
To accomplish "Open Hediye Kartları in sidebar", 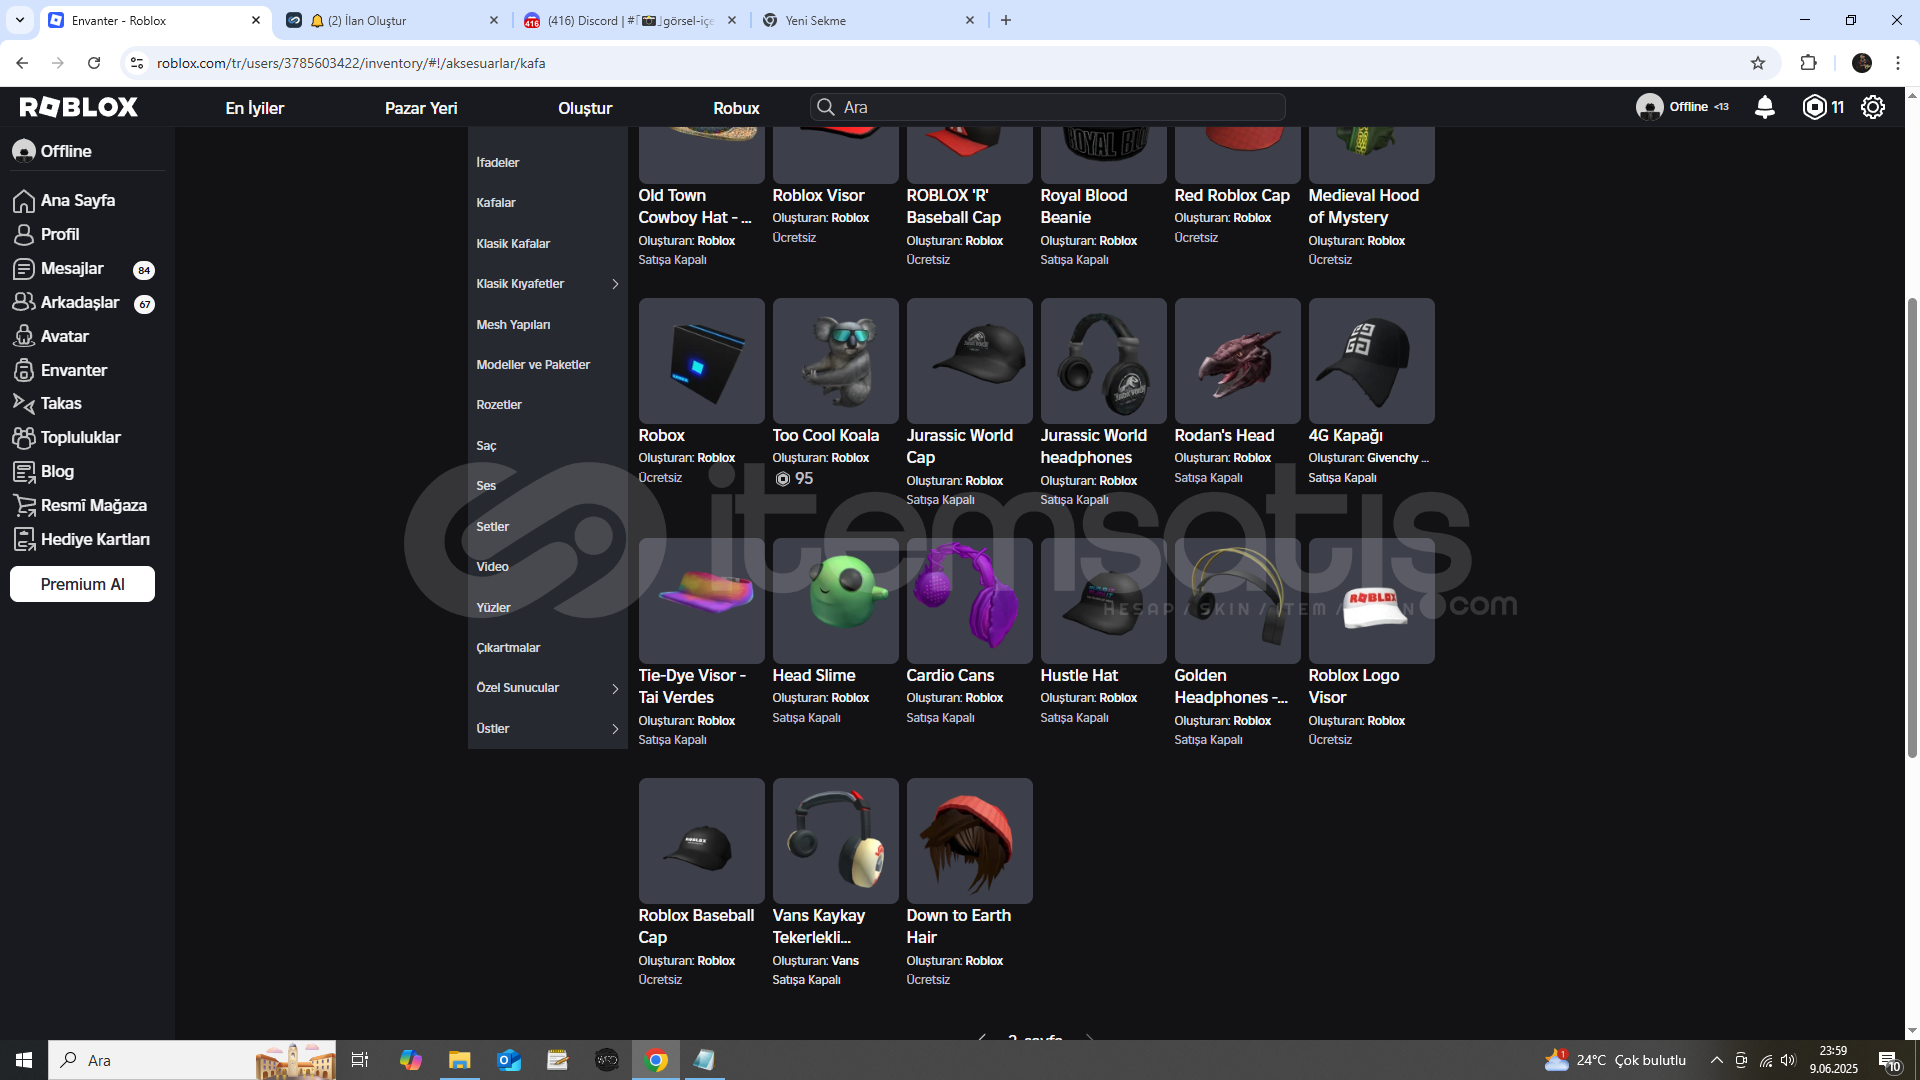I will pos(94,539).
